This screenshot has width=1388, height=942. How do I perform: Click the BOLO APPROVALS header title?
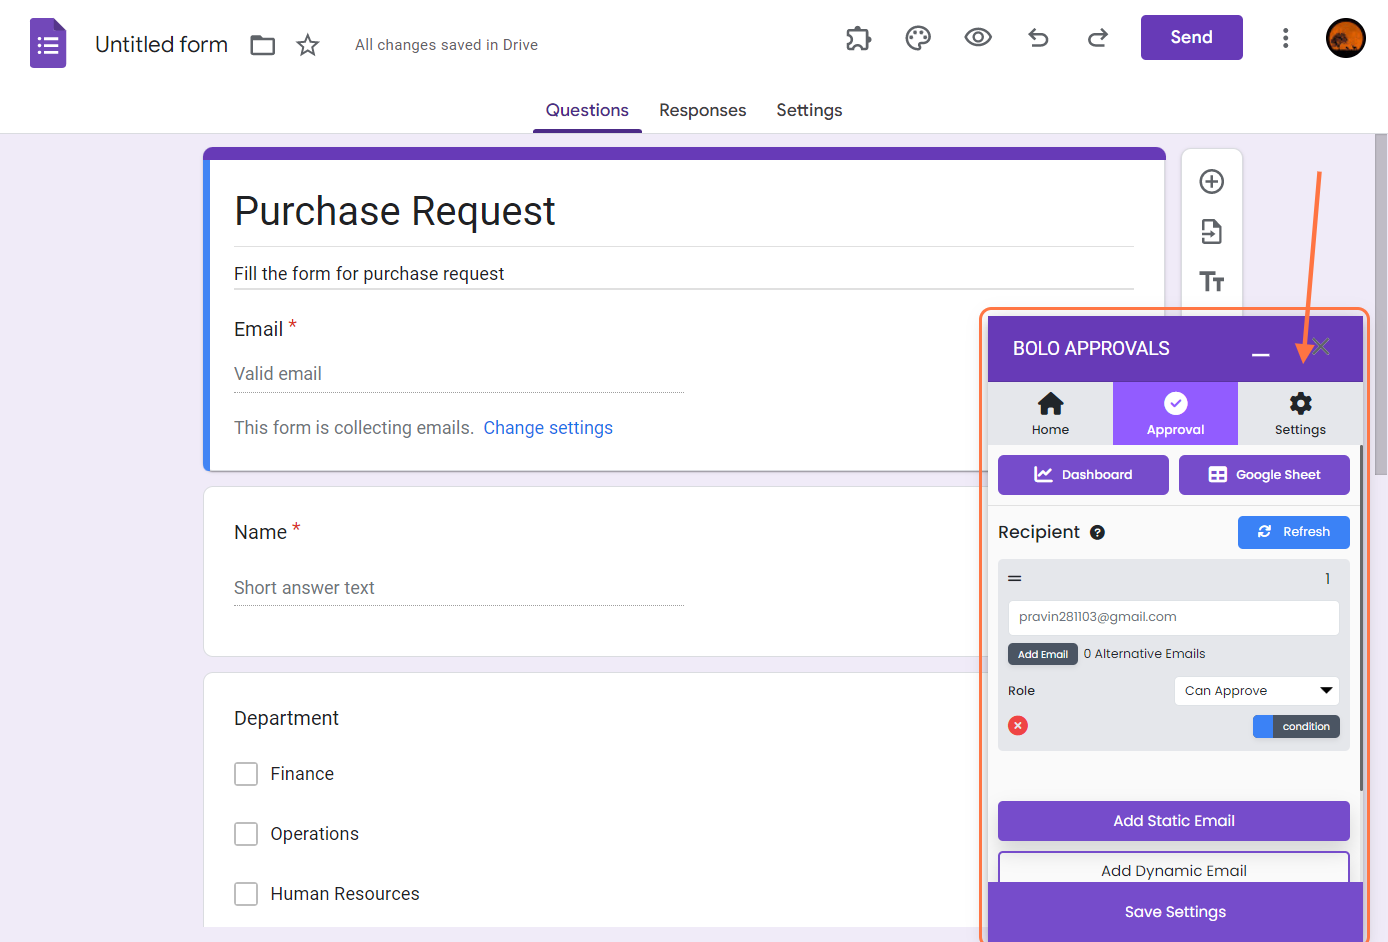click(1091, 349)
